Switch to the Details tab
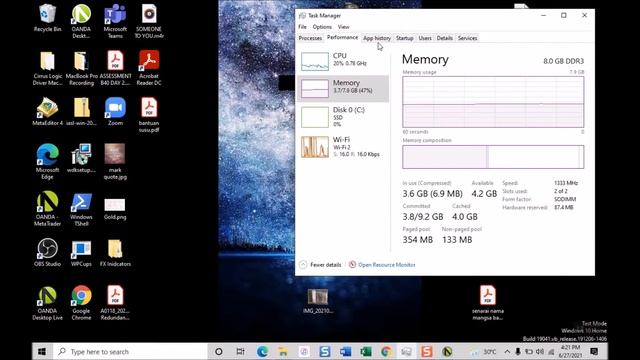The image size is (640, 360). pyautogui.click(x=444, y=38)
